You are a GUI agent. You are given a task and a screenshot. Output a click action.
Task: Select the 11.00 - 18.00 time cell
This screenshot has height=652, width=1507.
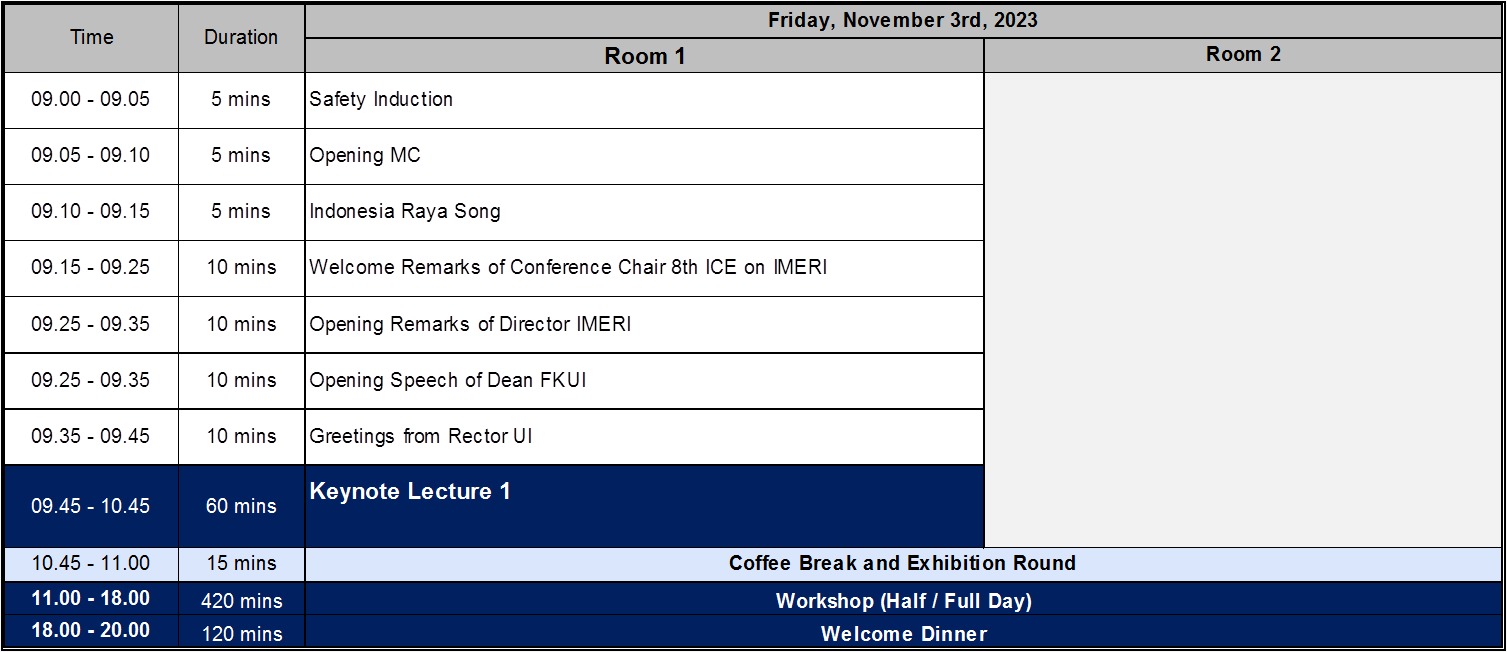91,599
